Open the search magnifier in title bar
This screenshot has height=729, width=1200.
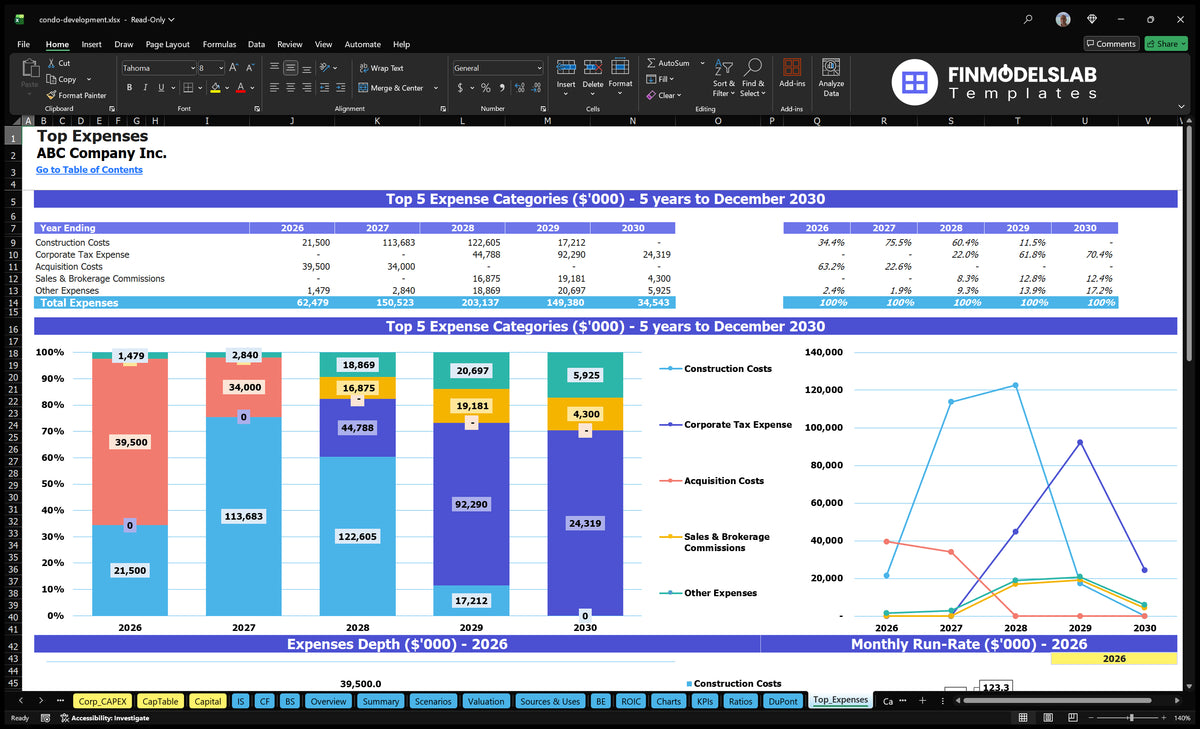click(1029, 19)
